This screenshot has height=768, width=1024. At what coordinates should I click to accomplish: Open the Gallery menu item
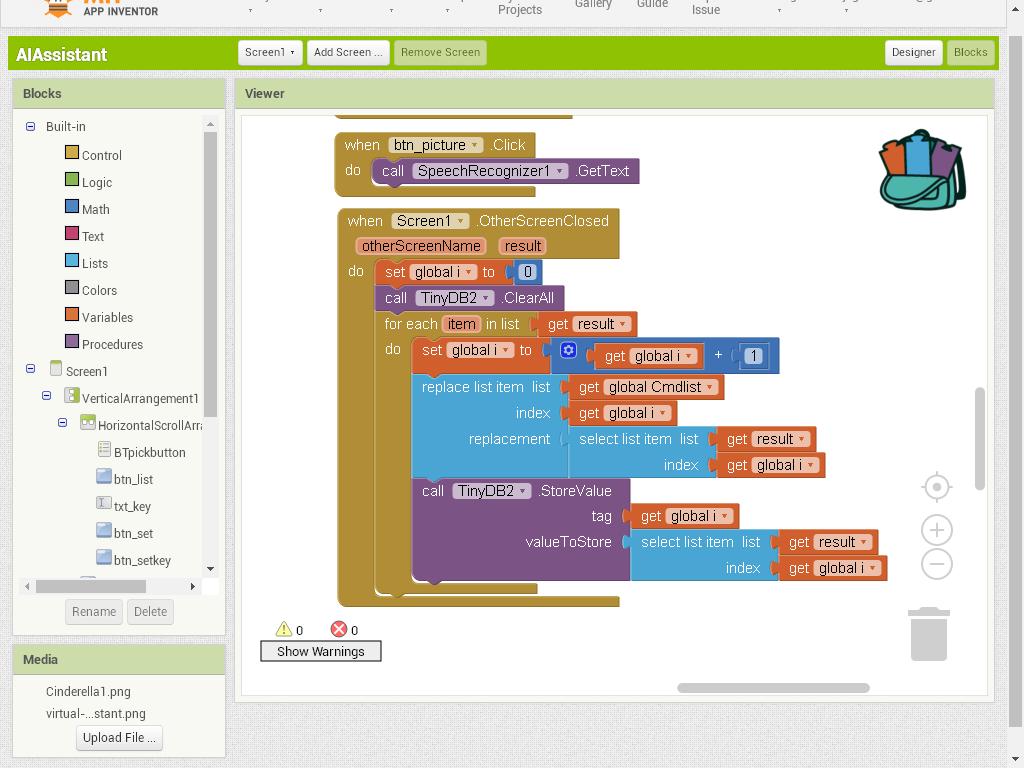593,5
